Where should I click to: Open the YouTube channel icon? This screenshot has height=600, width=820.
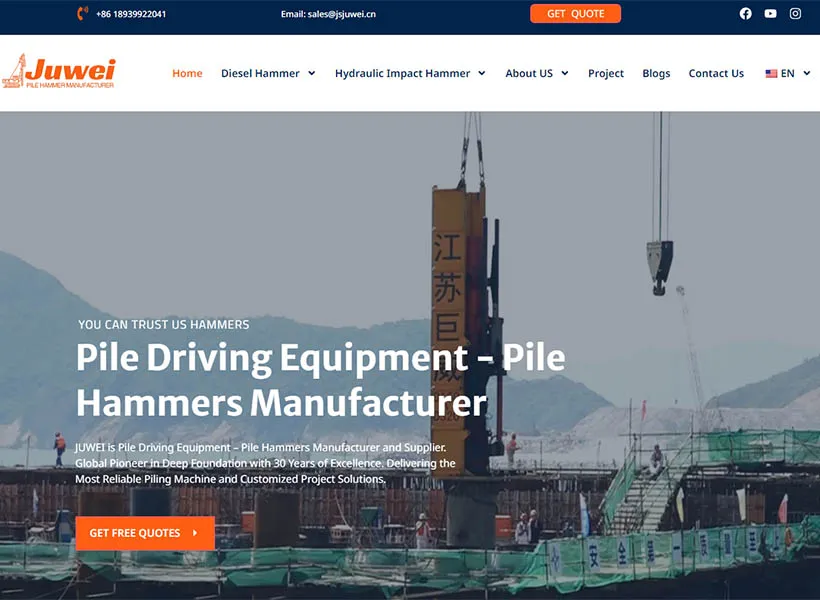770,14
